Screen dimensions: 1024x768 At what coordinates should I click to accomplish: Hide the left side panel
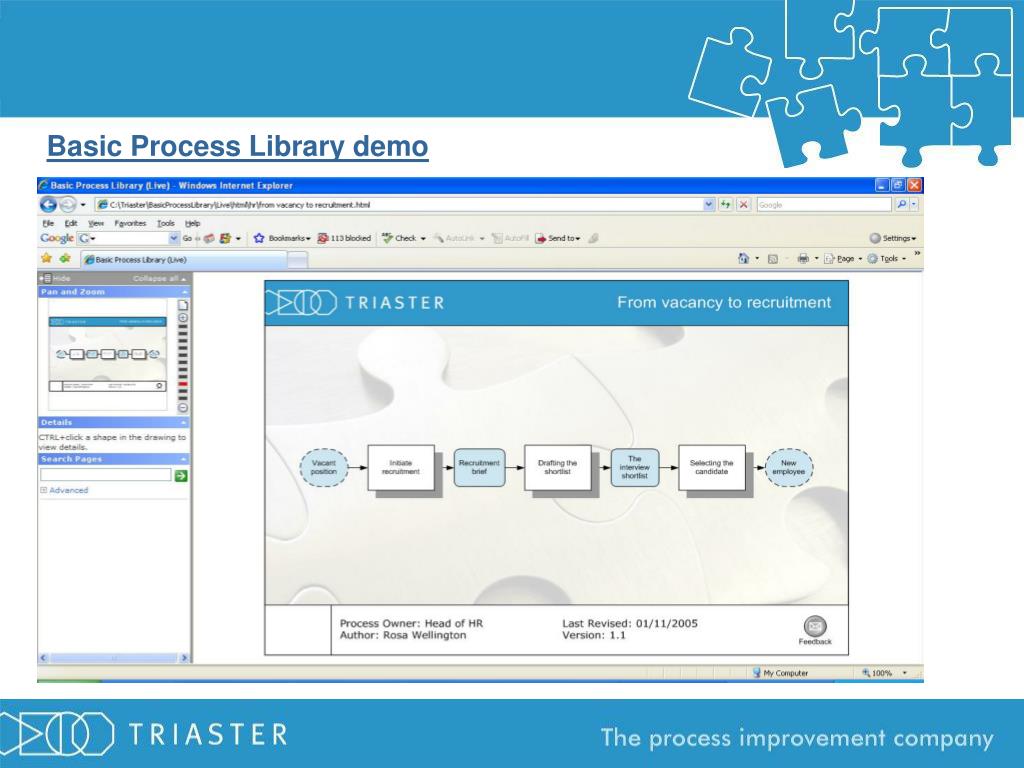(x=56, y=278)
